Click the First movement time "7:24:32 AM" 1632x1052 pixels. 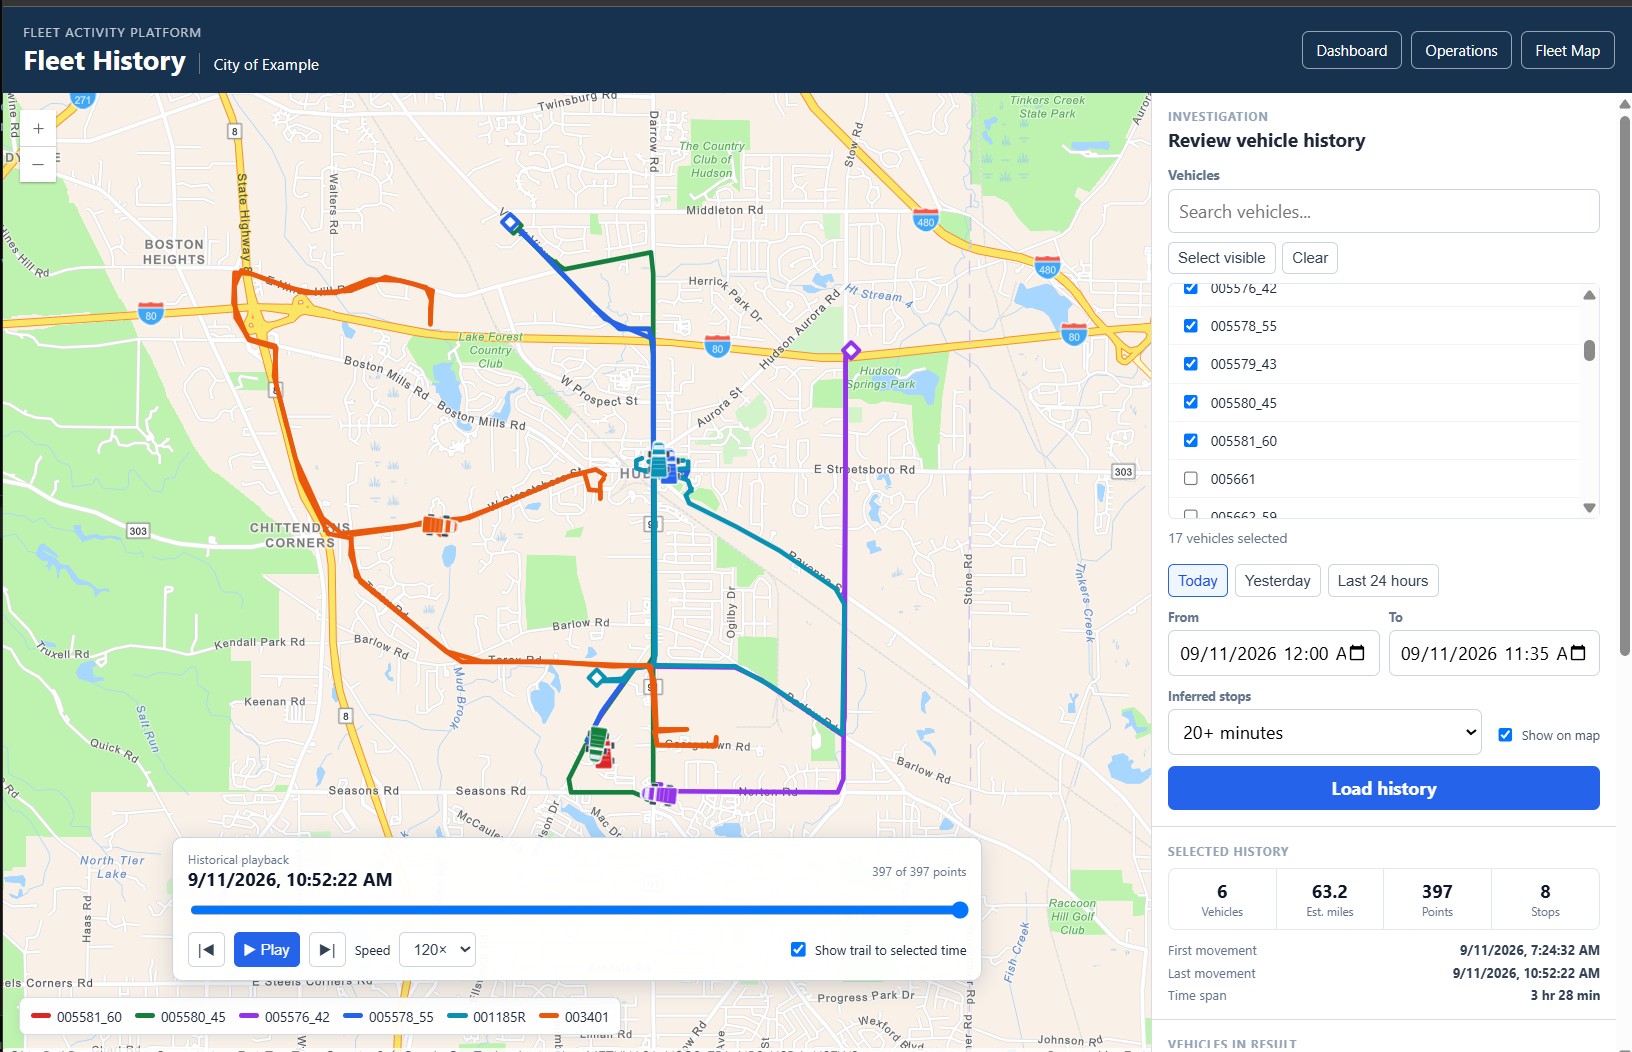click(1565, 951)
